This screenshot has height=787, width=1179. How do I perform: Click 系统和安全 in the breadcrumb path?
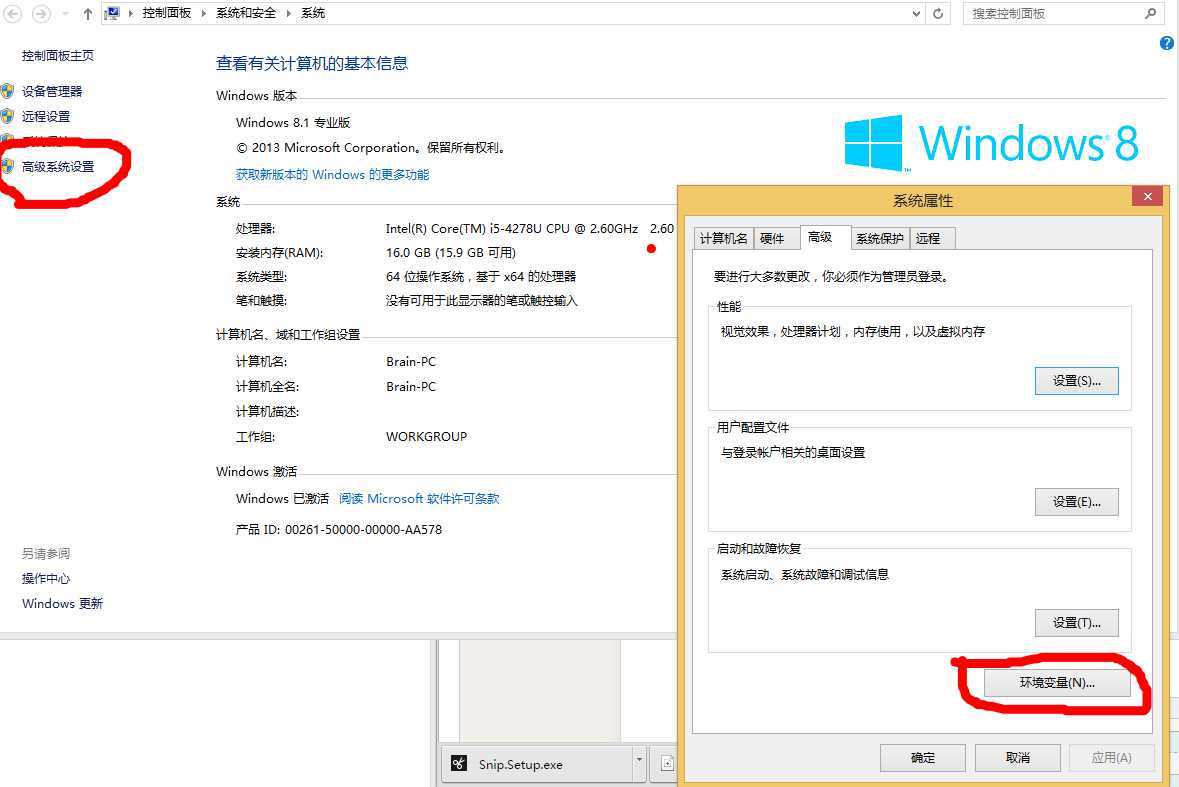click(246, 13)
